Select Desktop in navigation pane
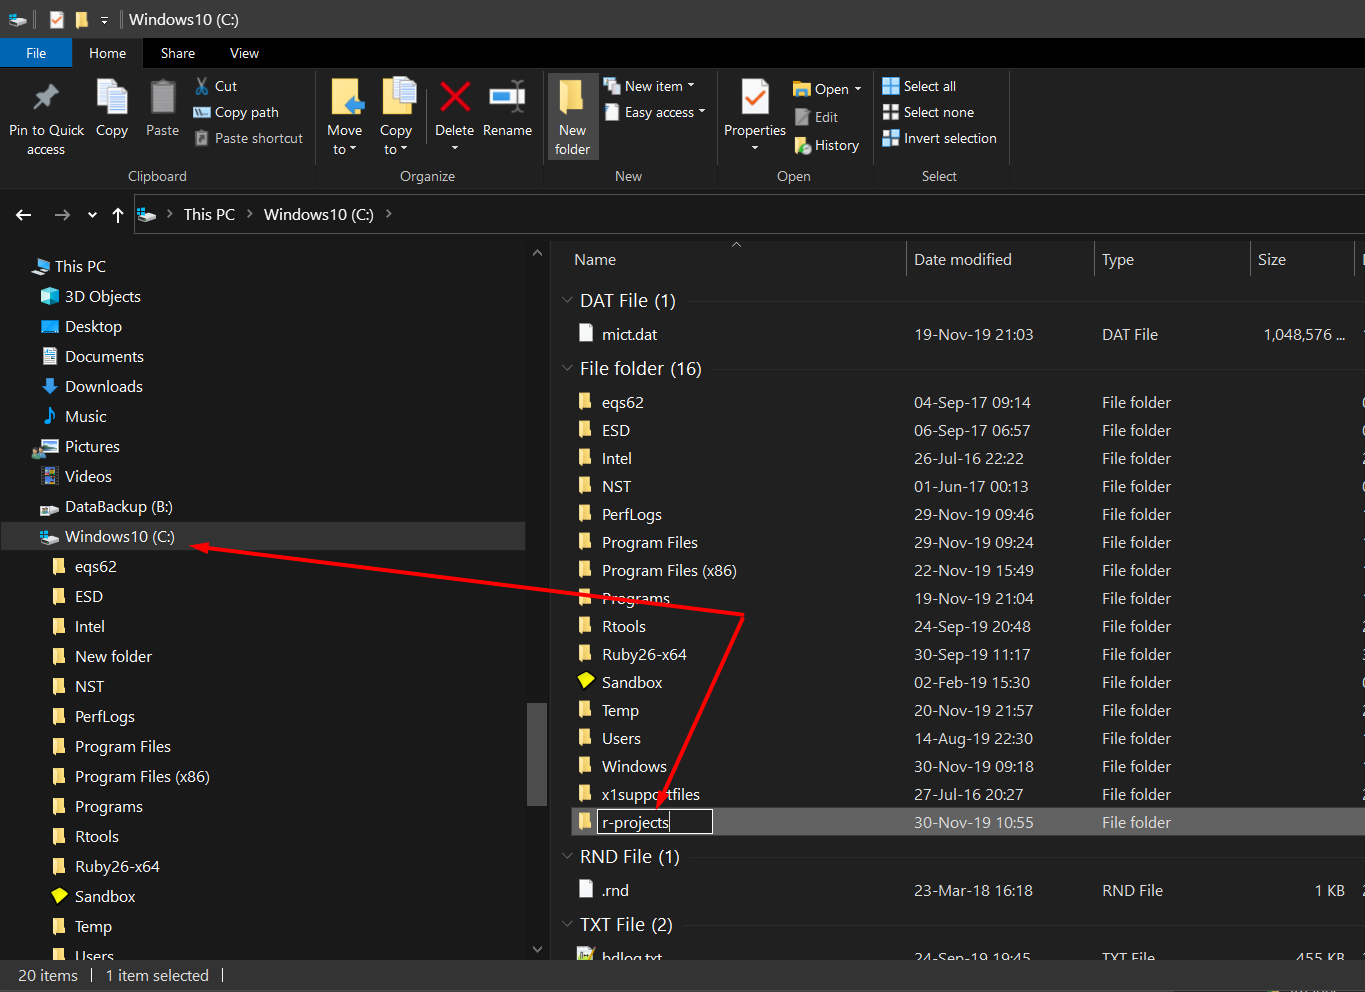The width and height of the screenshot is (1365, 992). coord(93,326)
